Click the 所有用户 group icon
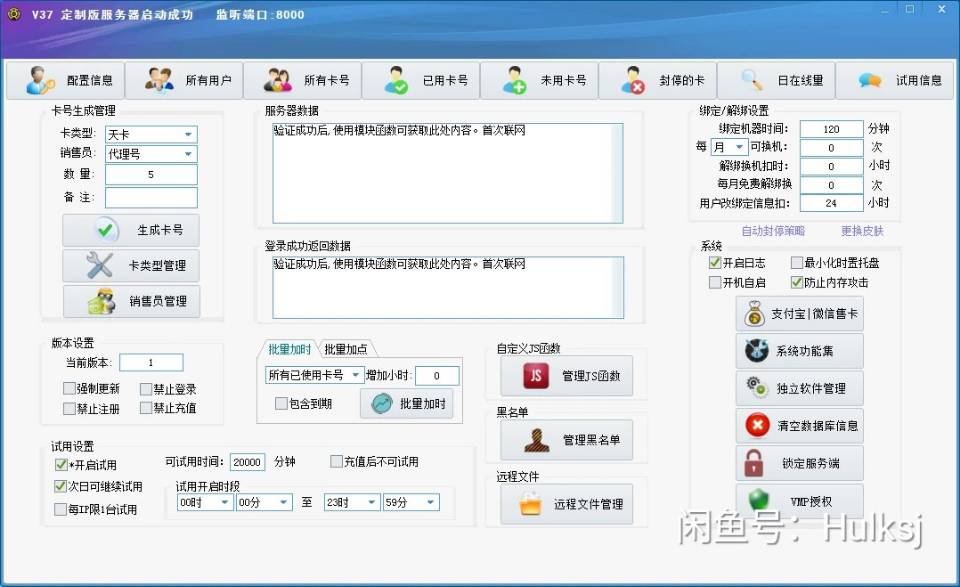The width and height of the screenshot is (960, 587). [x=159, y=80]
